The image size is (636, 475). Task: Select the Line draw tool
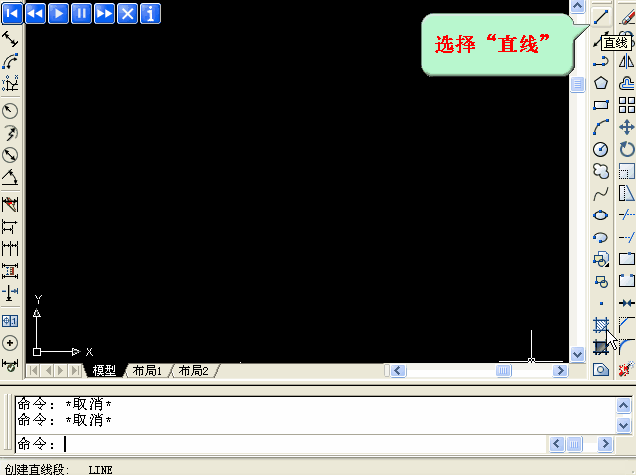(601, 17)
